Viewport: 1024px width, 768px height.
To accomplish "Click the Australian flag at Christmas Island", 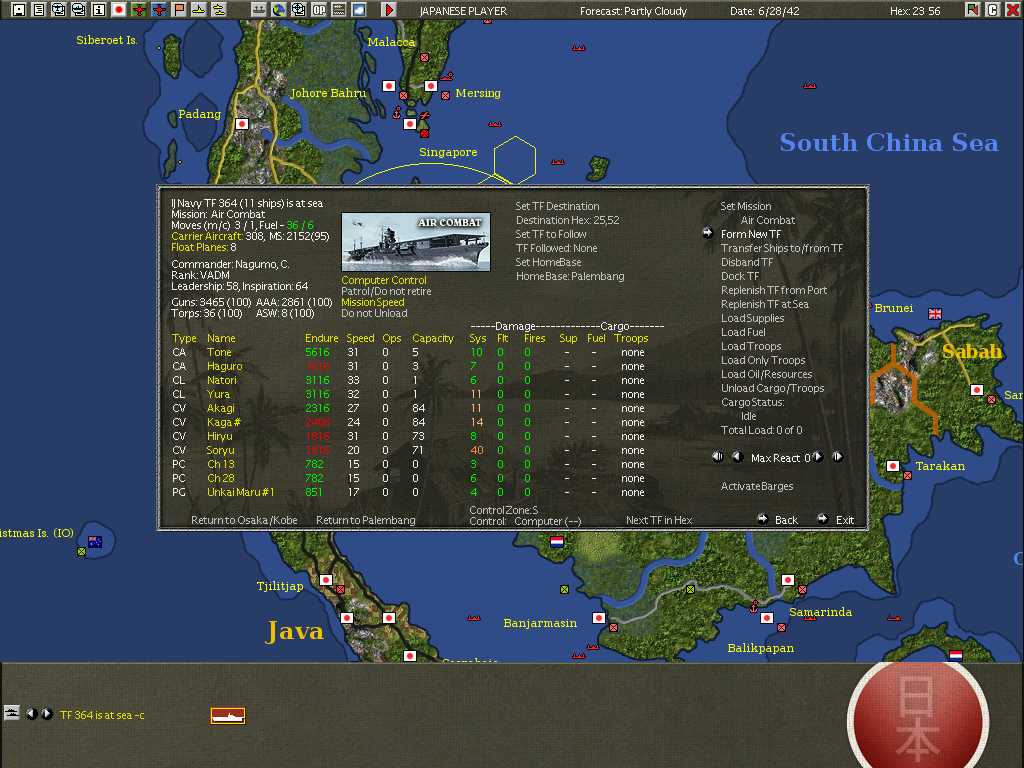I will 95,541.
